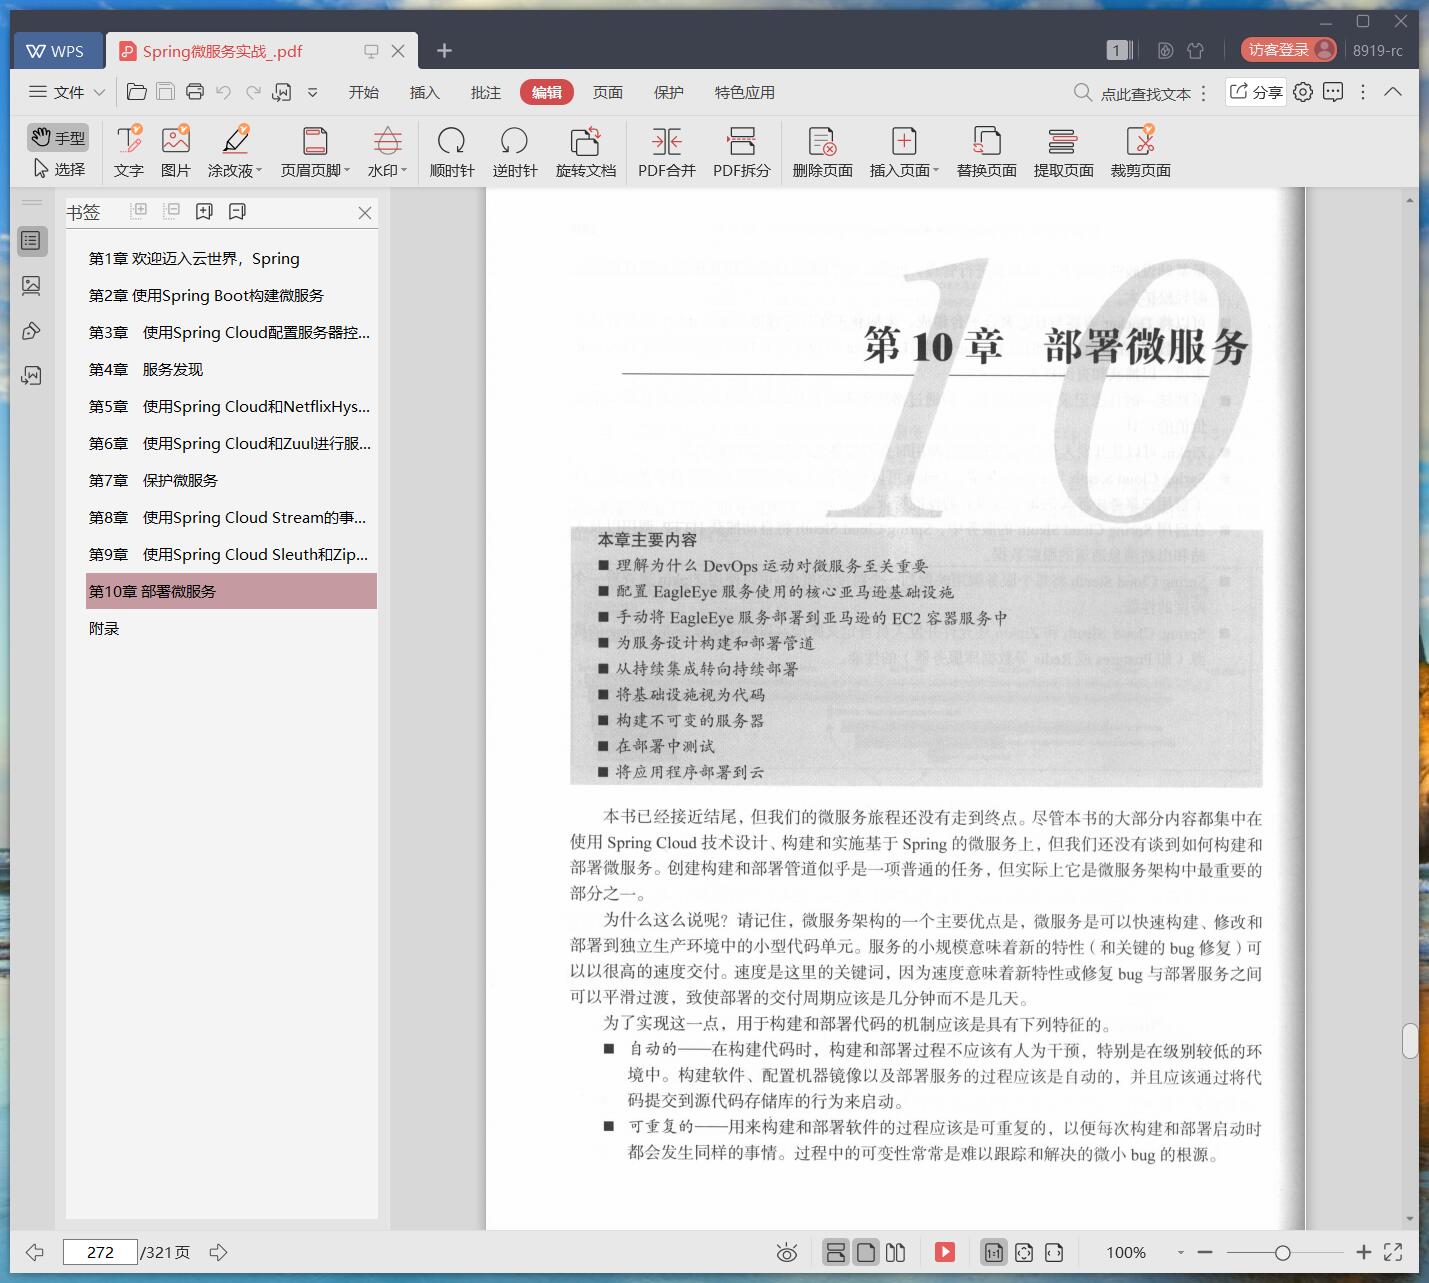Click the 水印 watermark icon
1429x1283 pixels.
(x=387, y=141)
